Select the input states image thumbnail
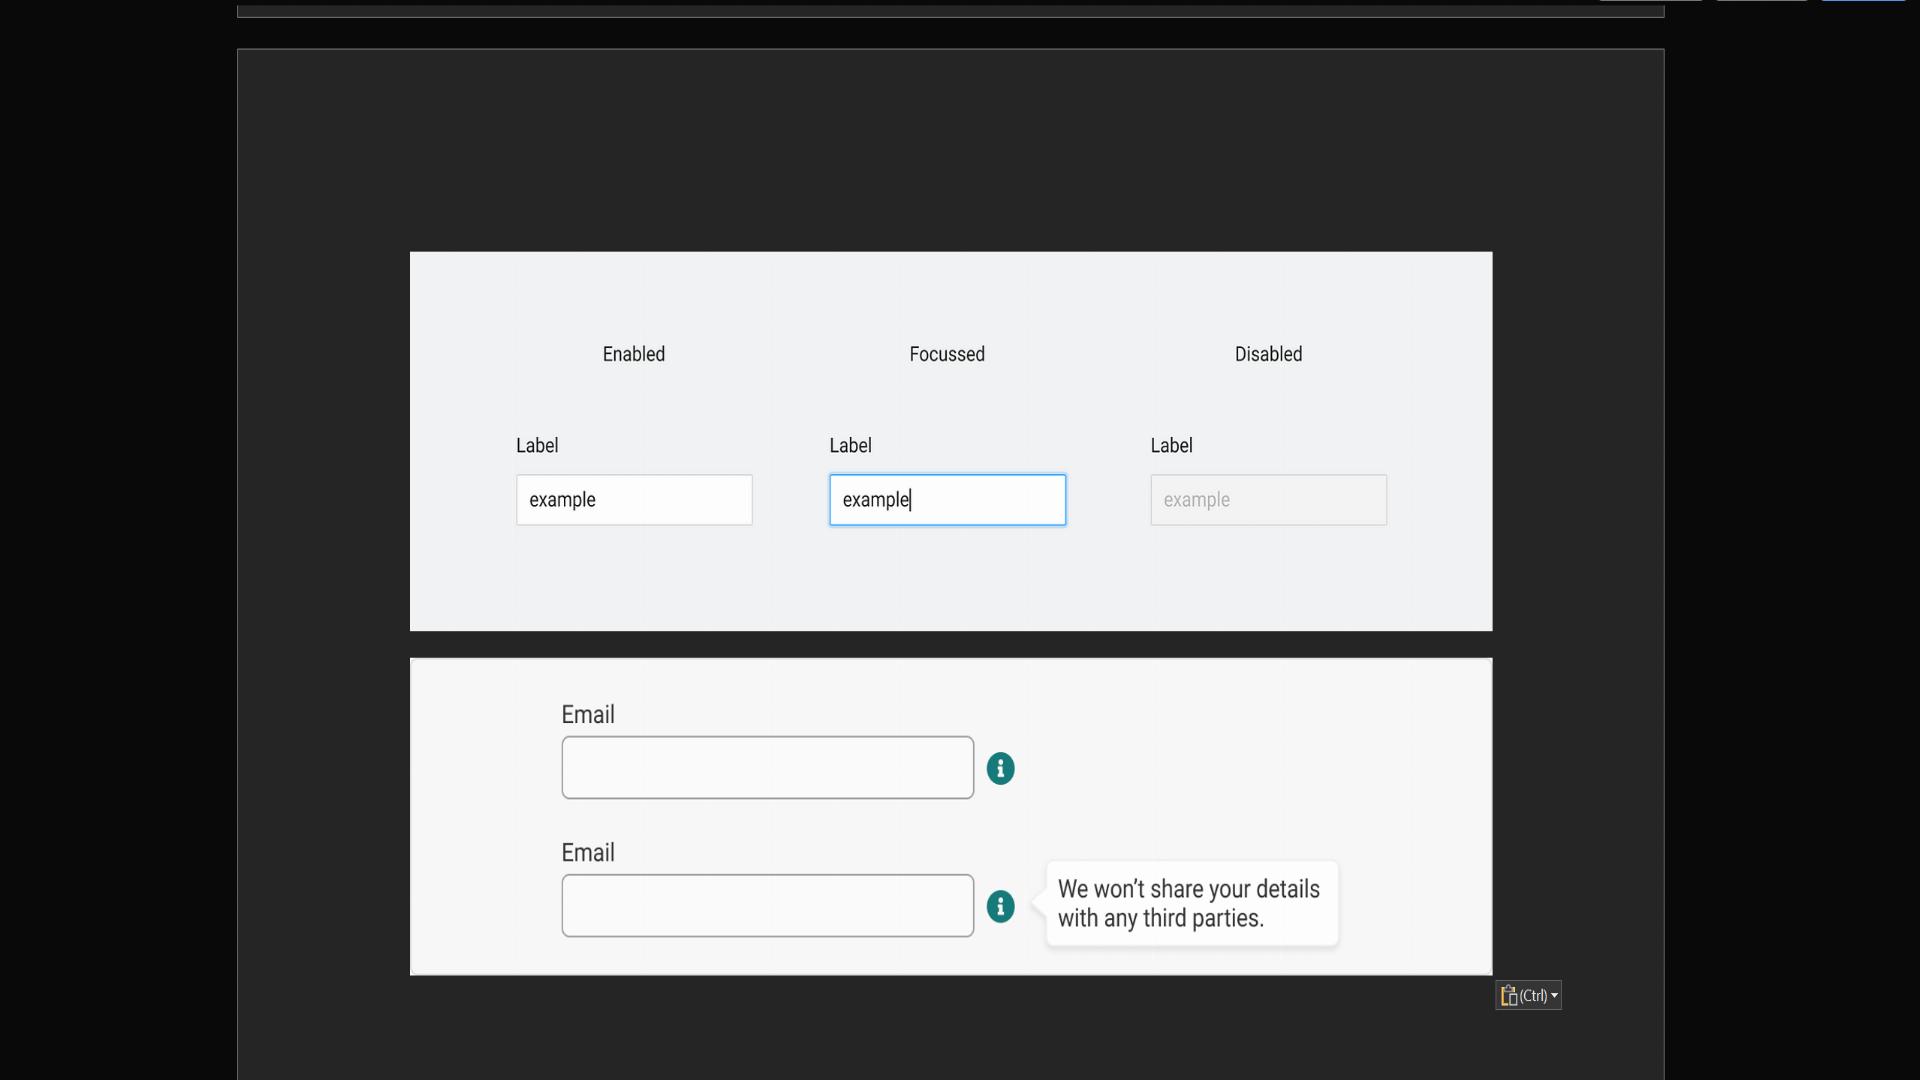This screenshot has width=1920, height=1080. (x=951, y=441)
